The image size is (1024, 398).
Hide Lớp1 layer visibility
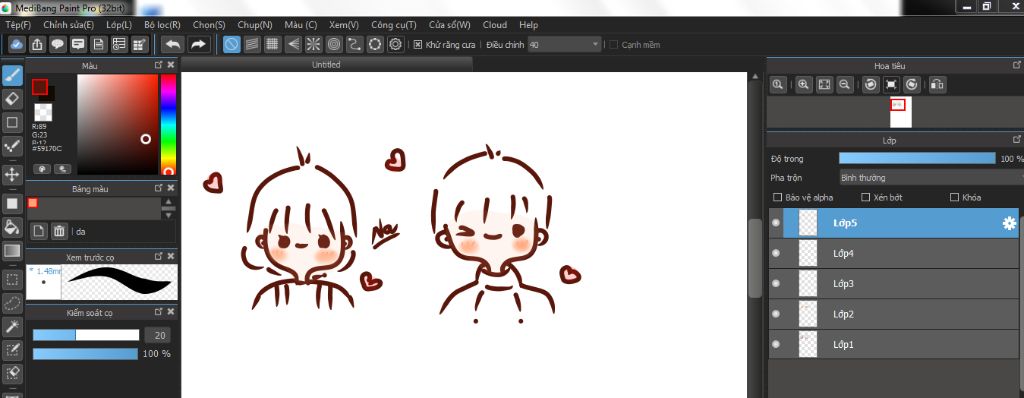pyautogui.click(x=776, y=344)
